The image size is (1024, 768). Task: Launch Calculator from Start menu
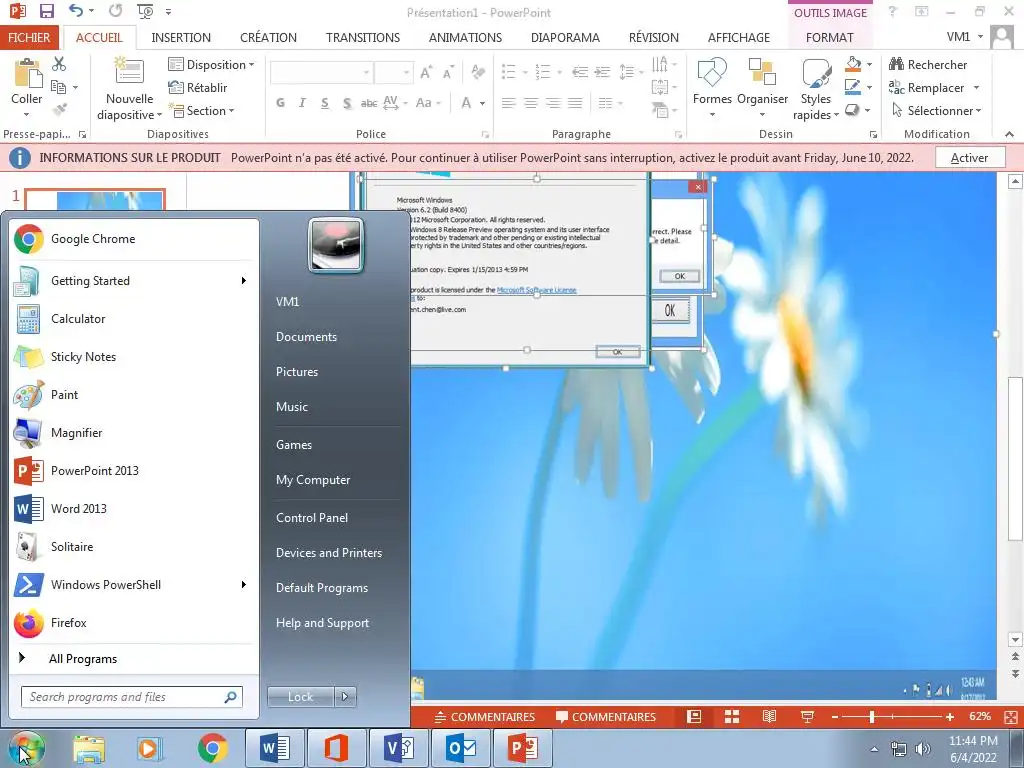[x=135, y=319]
